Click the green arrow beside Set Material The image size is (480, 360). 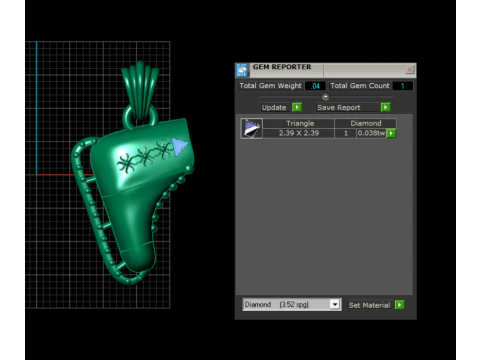(x=399, y=305)
